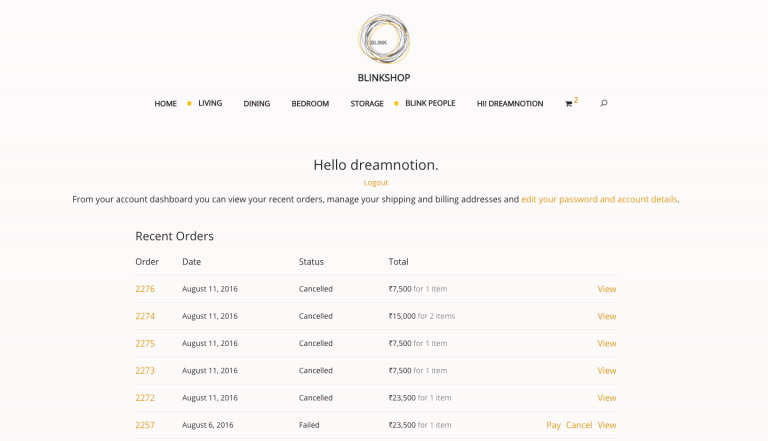The image size is (768, 441).
Task: Open order number 2273
Action: 145,371
